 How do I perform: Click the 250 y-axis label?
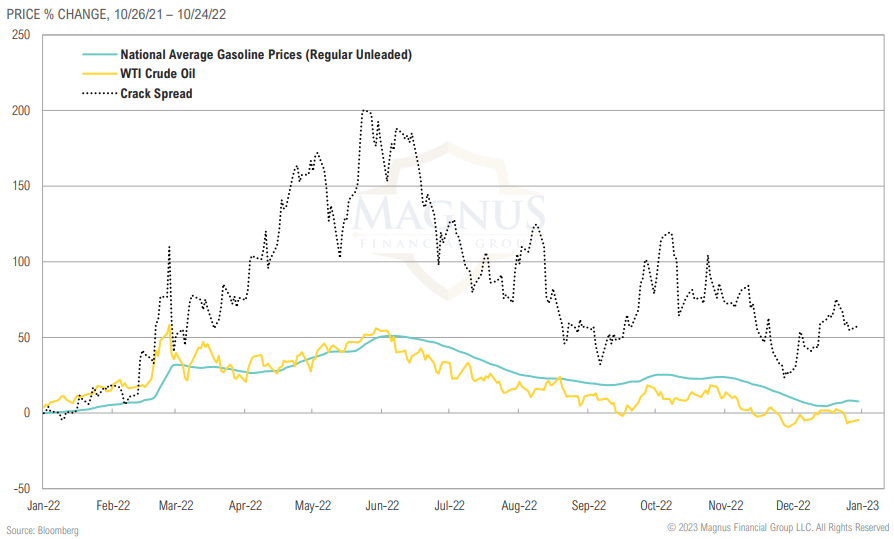(x=20, y=35)
